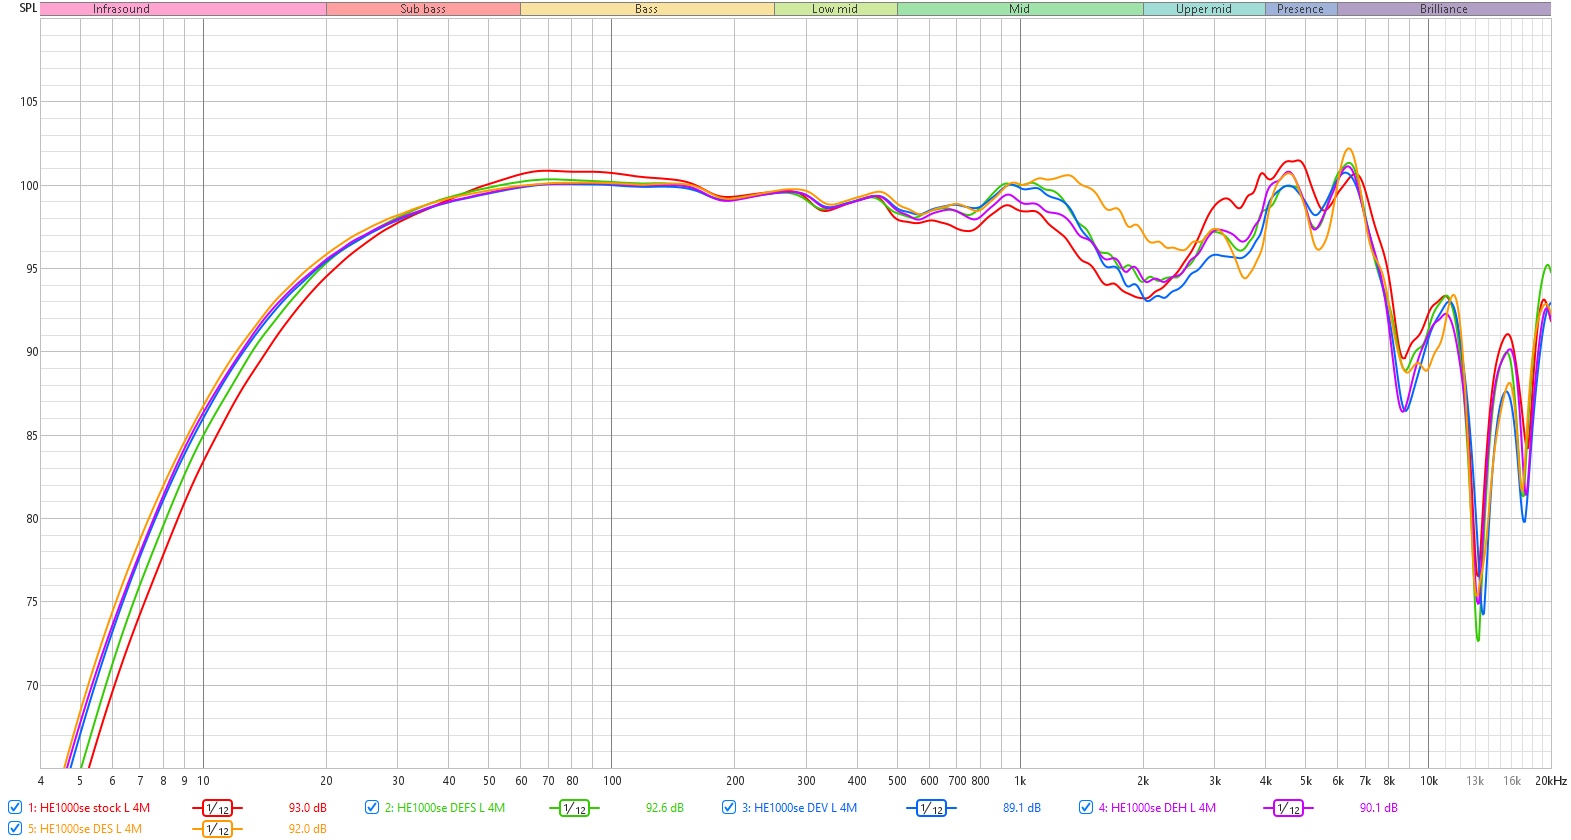Toggle the HE1000se DEH L 4M trace checkbox

[x=1086, y=807]
